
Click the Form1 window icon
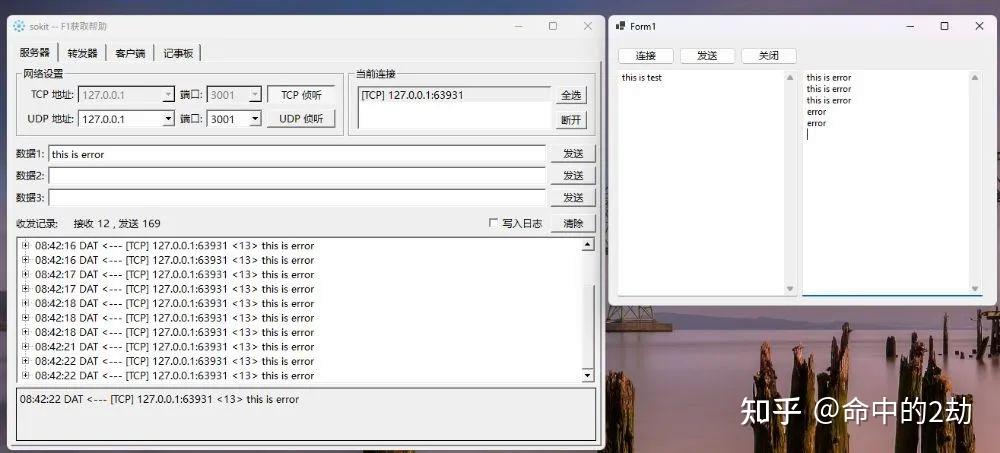(621, 26)
